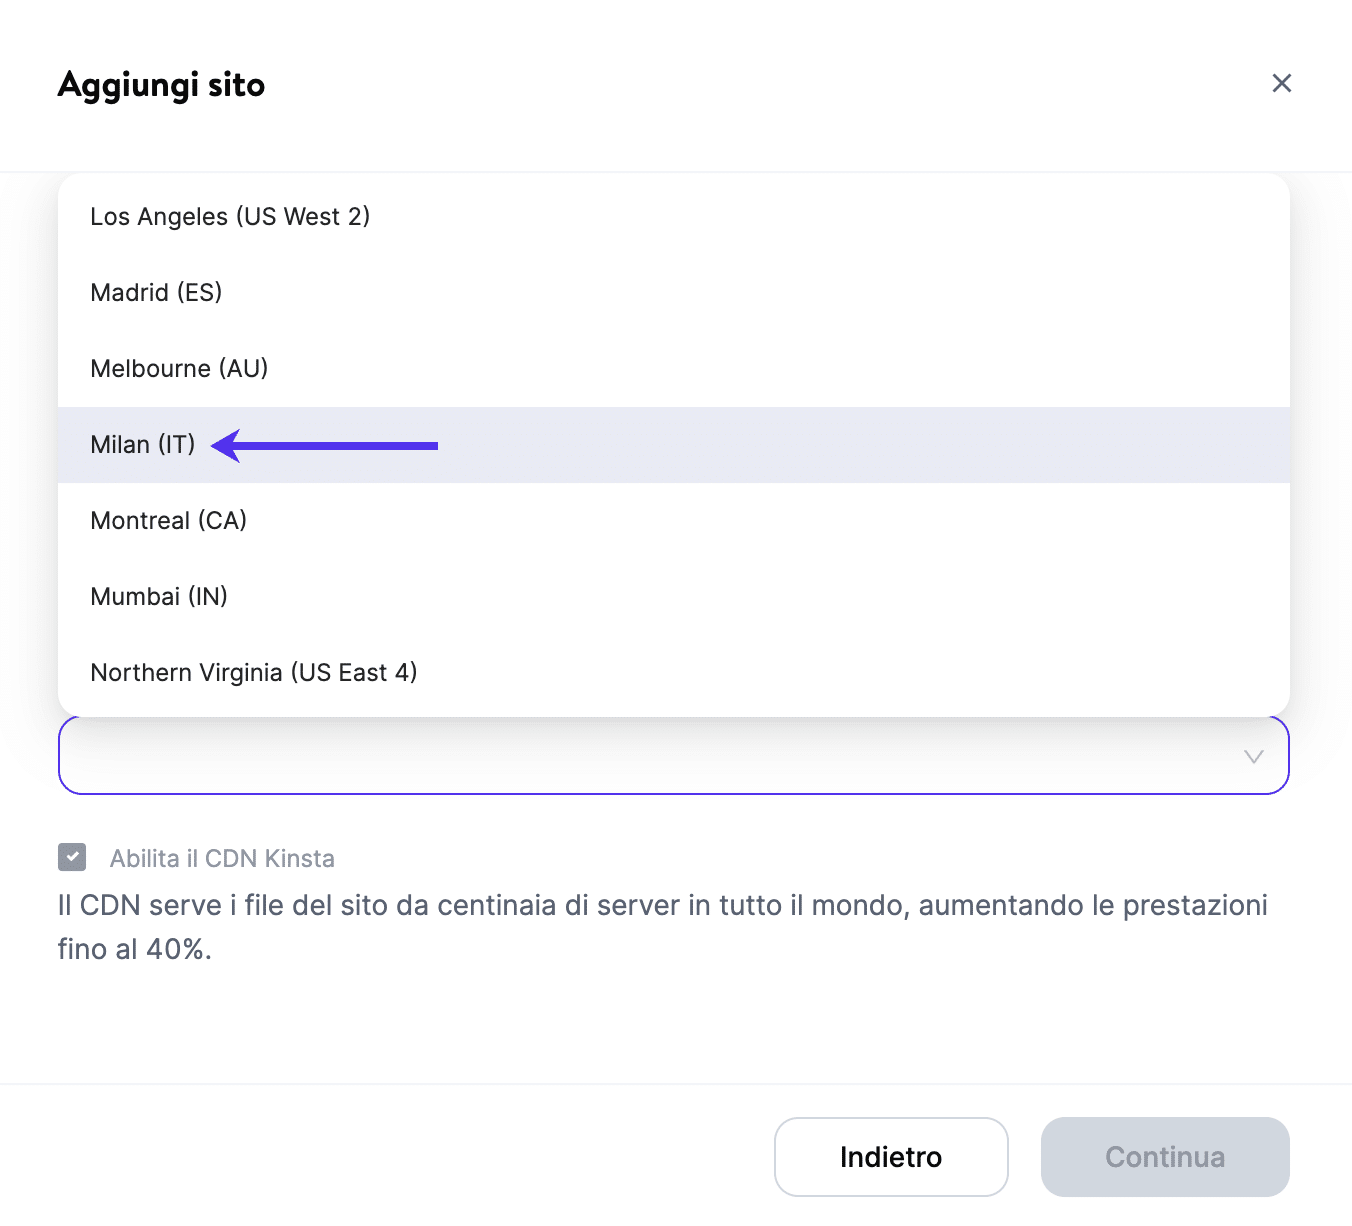Select Los Angeles (US West 2) location

click(230, 217)
